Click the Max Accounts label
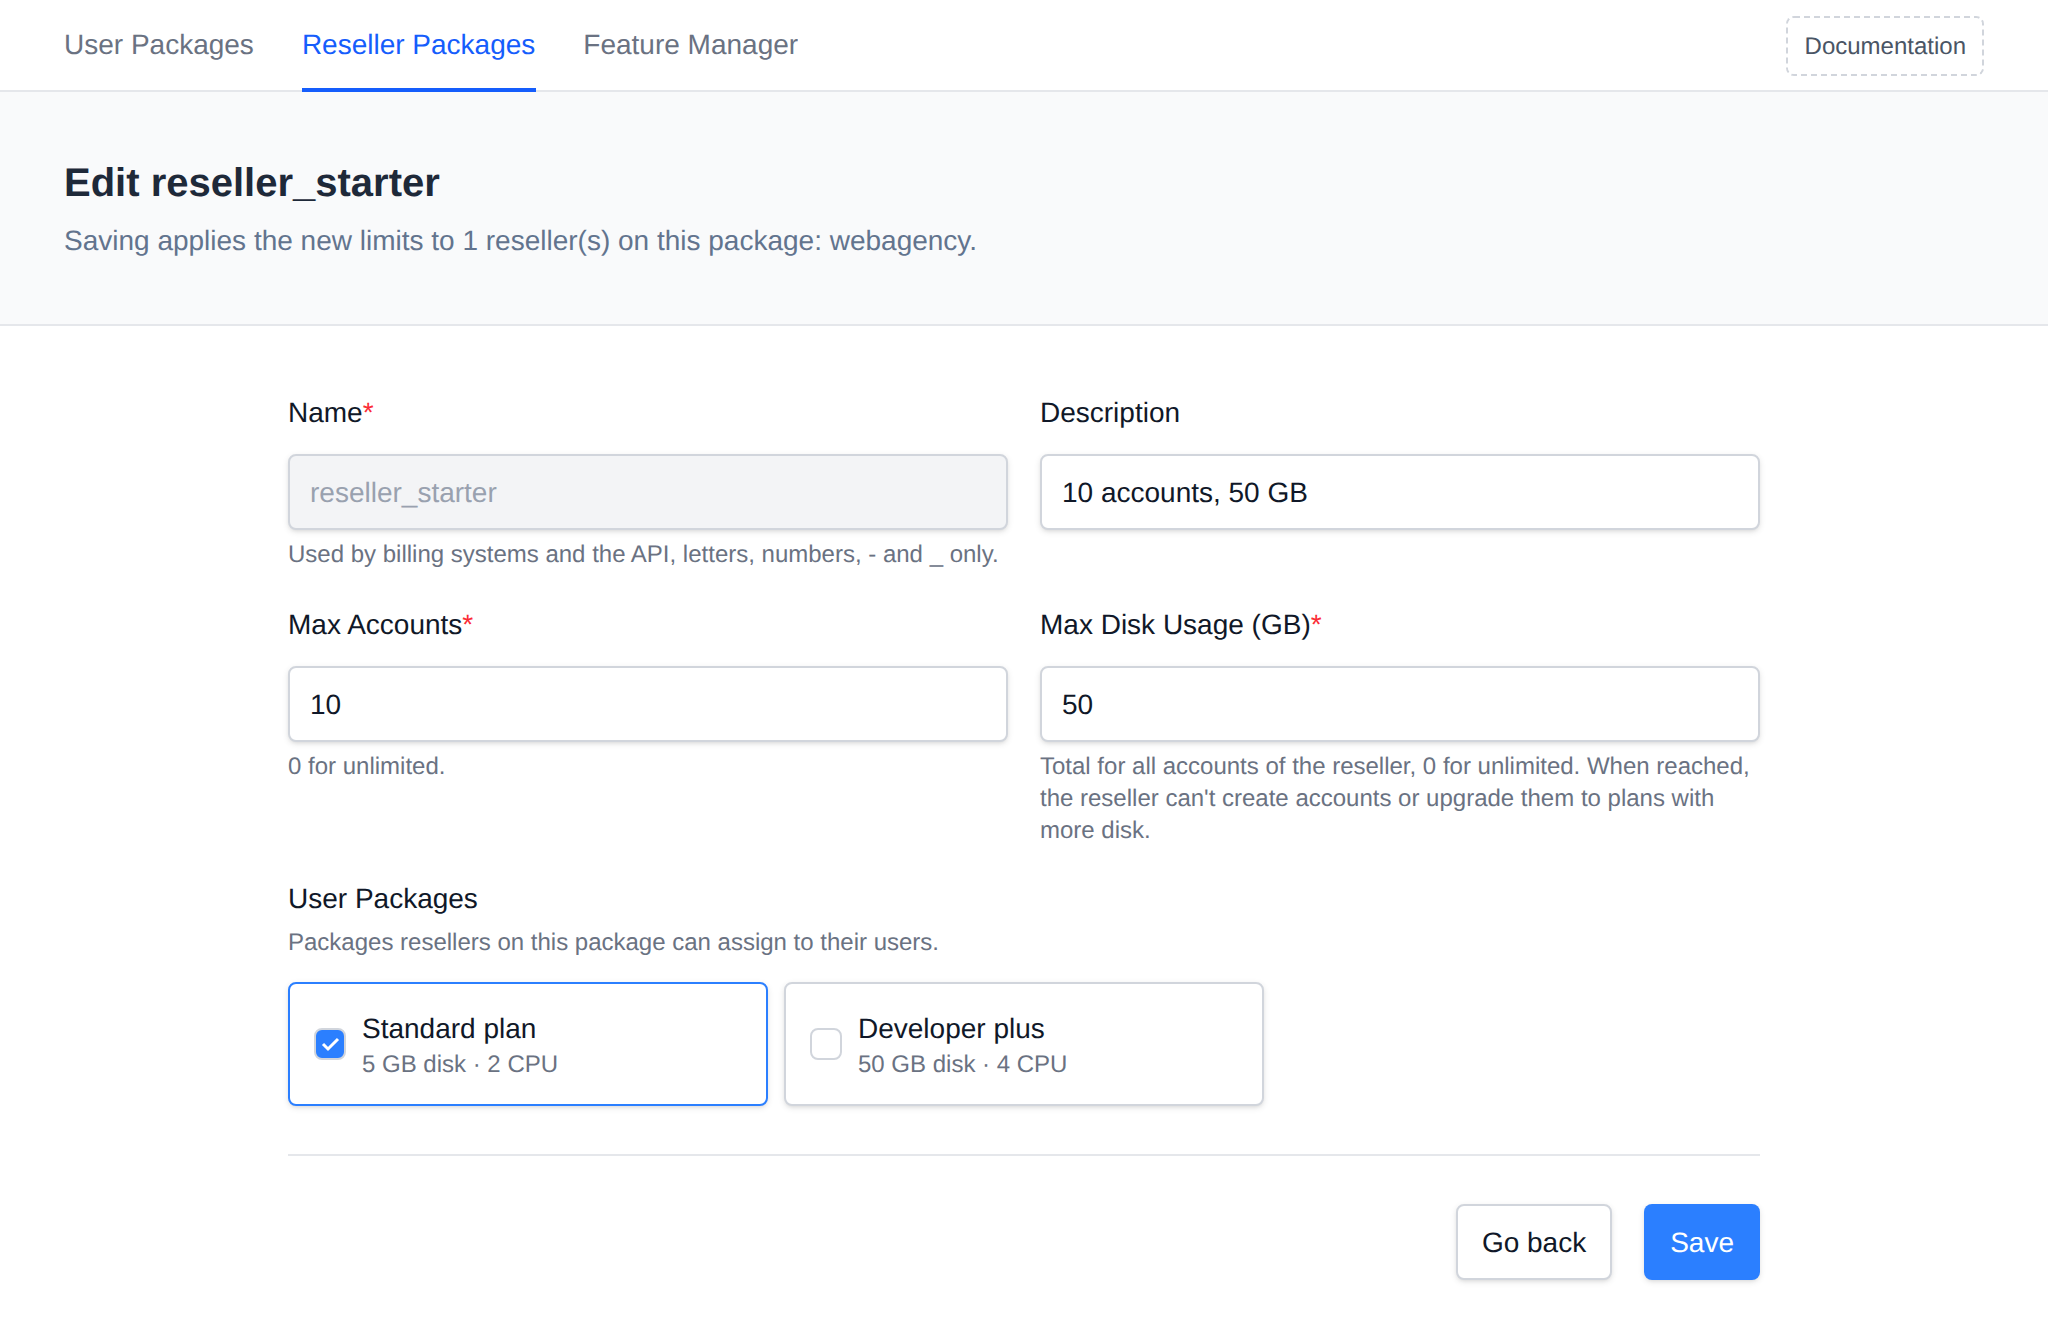Image resolution: width=2048 pixels, height=1344 pixels. [x=380, y=625]
